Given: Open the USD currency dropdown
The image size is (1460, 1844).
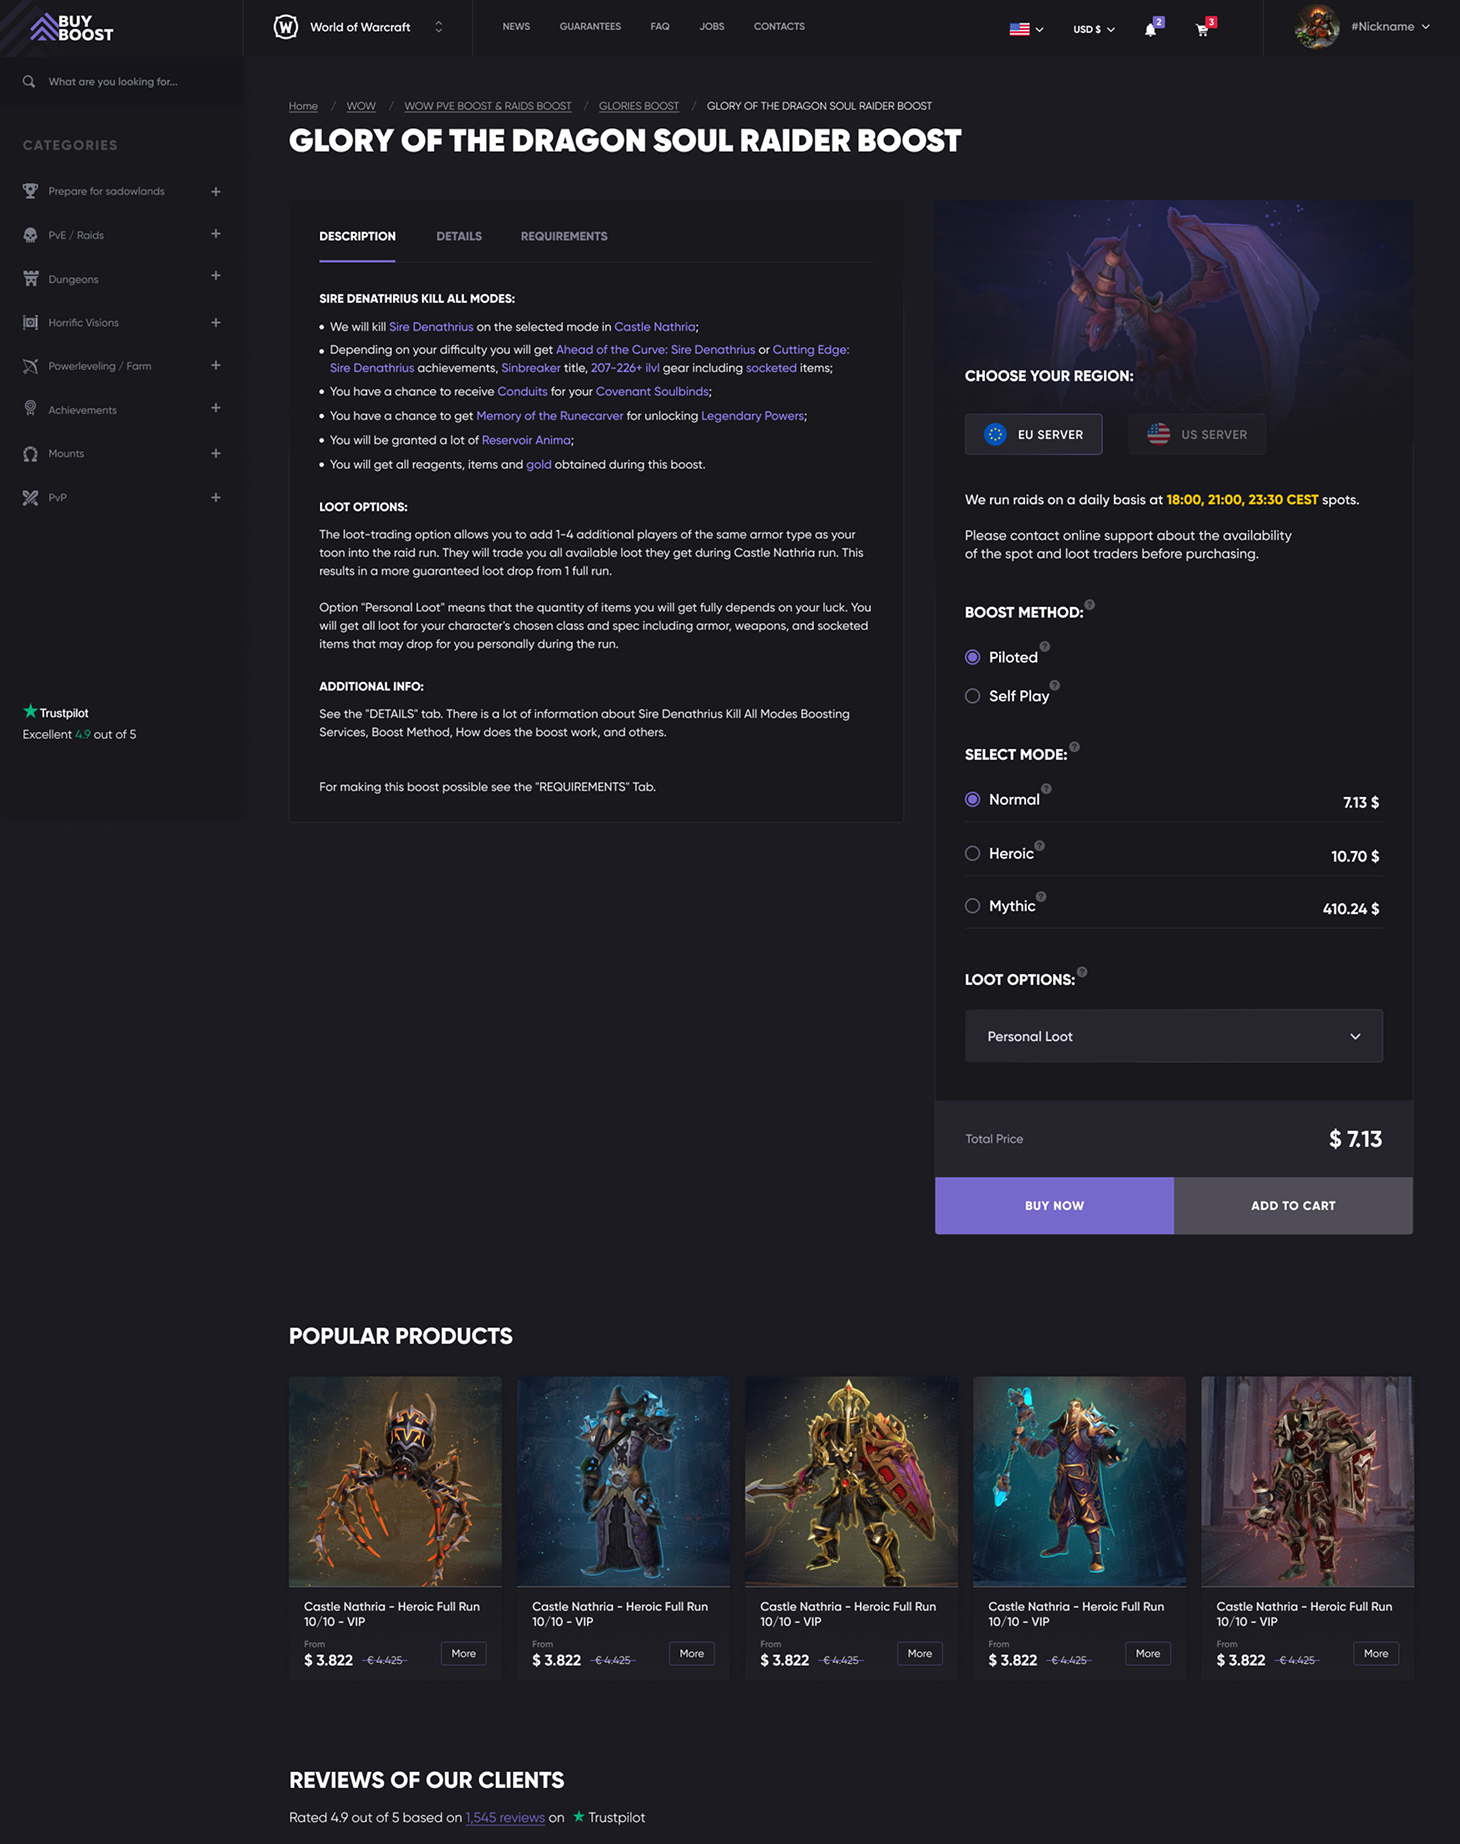Looking at the screenshot, I should click(x=1094, y=29).
